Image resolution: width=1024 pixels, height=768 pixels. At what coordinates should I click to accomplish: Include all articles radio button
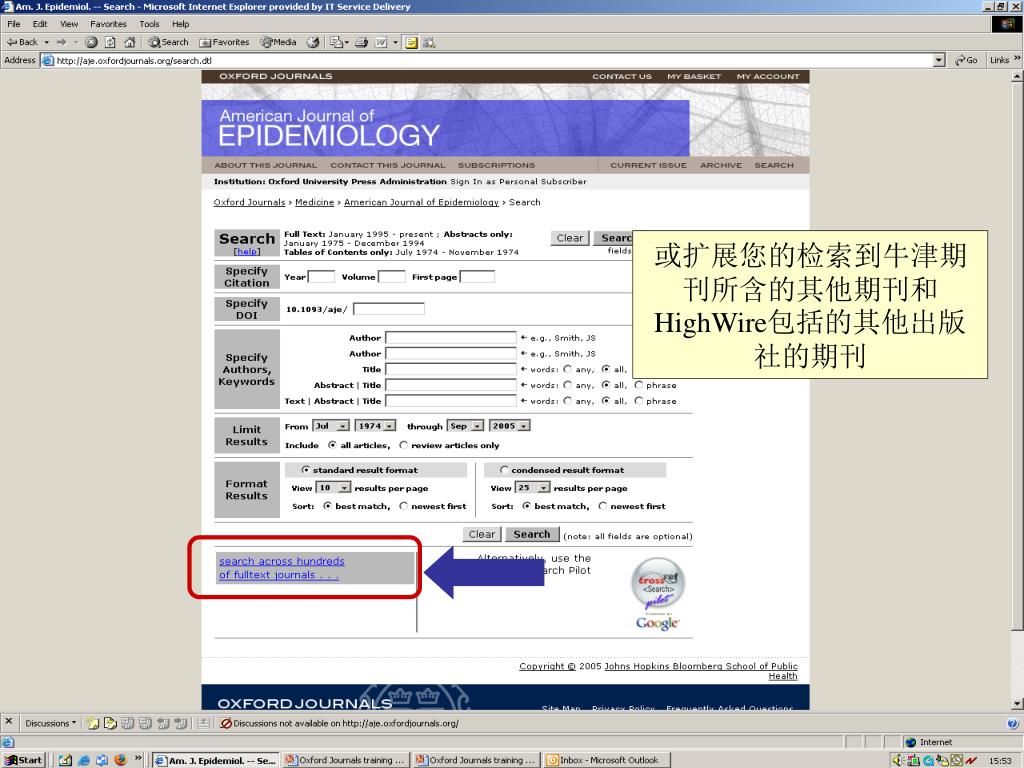pyautogui.click(x=332, y=445)
